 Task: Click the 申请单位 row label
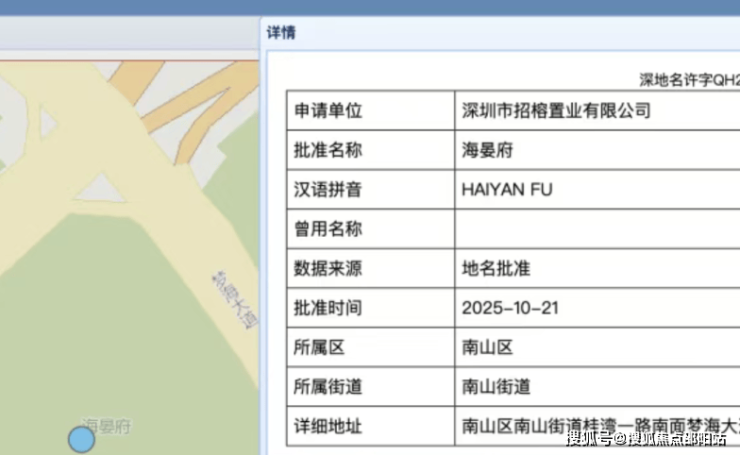click(328, 110)
